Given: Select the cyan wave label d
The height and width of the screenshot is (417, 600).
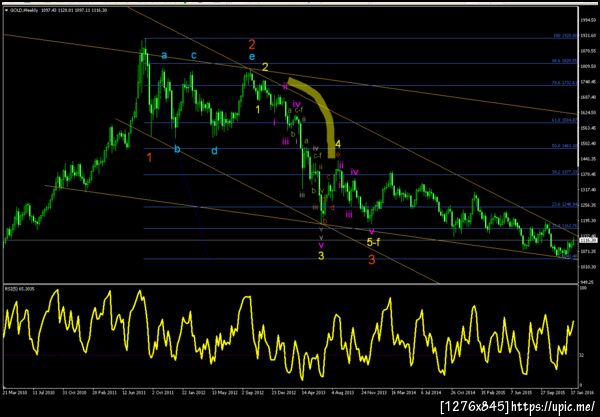Looking at the screenshot, I should coord(214,151).
